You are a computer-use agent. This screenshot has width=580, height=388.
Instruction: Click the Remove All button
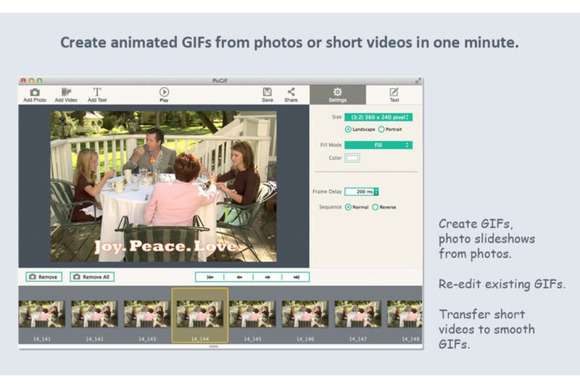pyautogui.click(x=92, y=277)
